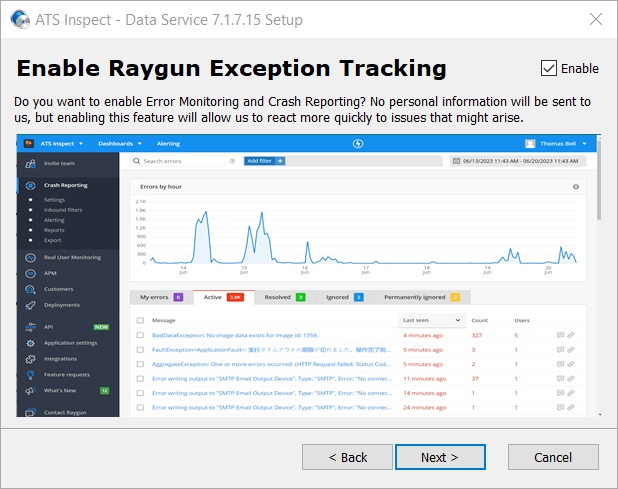This screenshot has height=489, width=618.
Task: Click the What's New megaphone icon
Action: (30, 391)
